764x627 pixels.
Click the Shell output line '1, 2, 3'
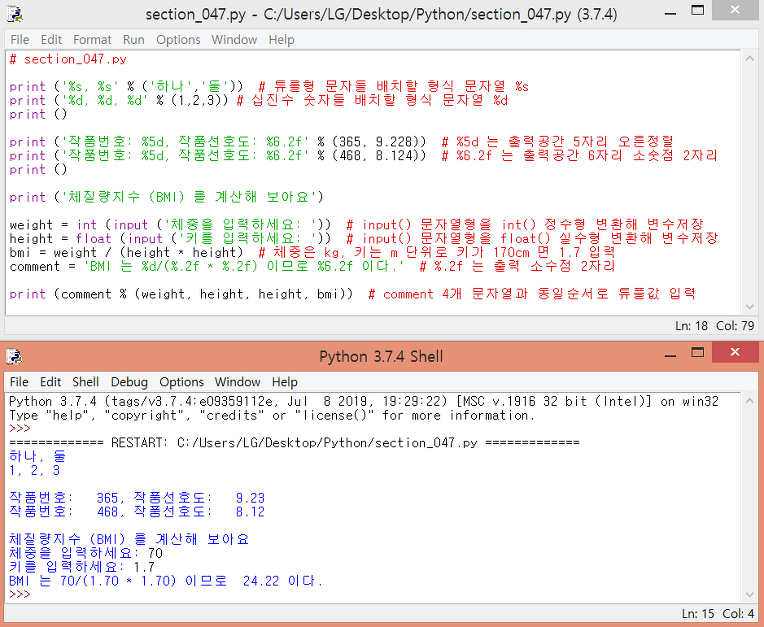[x=35, y=470]
